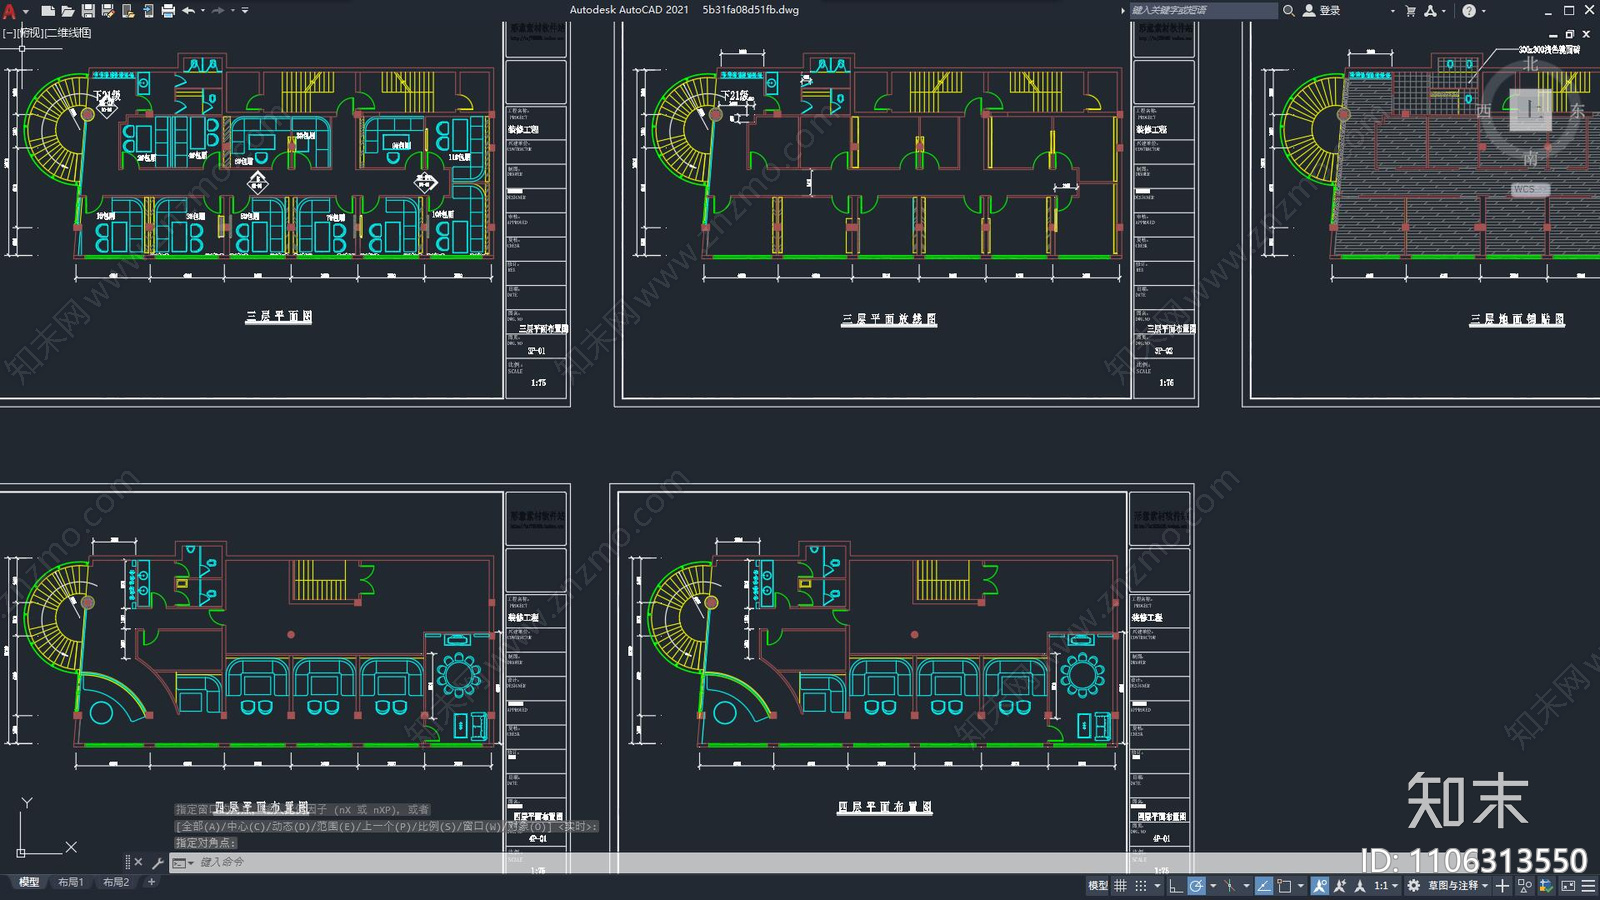Open the polar tracking angle dropdown arrow
The width and height of the screenshot is (1600, 900).
(1213, 886)
